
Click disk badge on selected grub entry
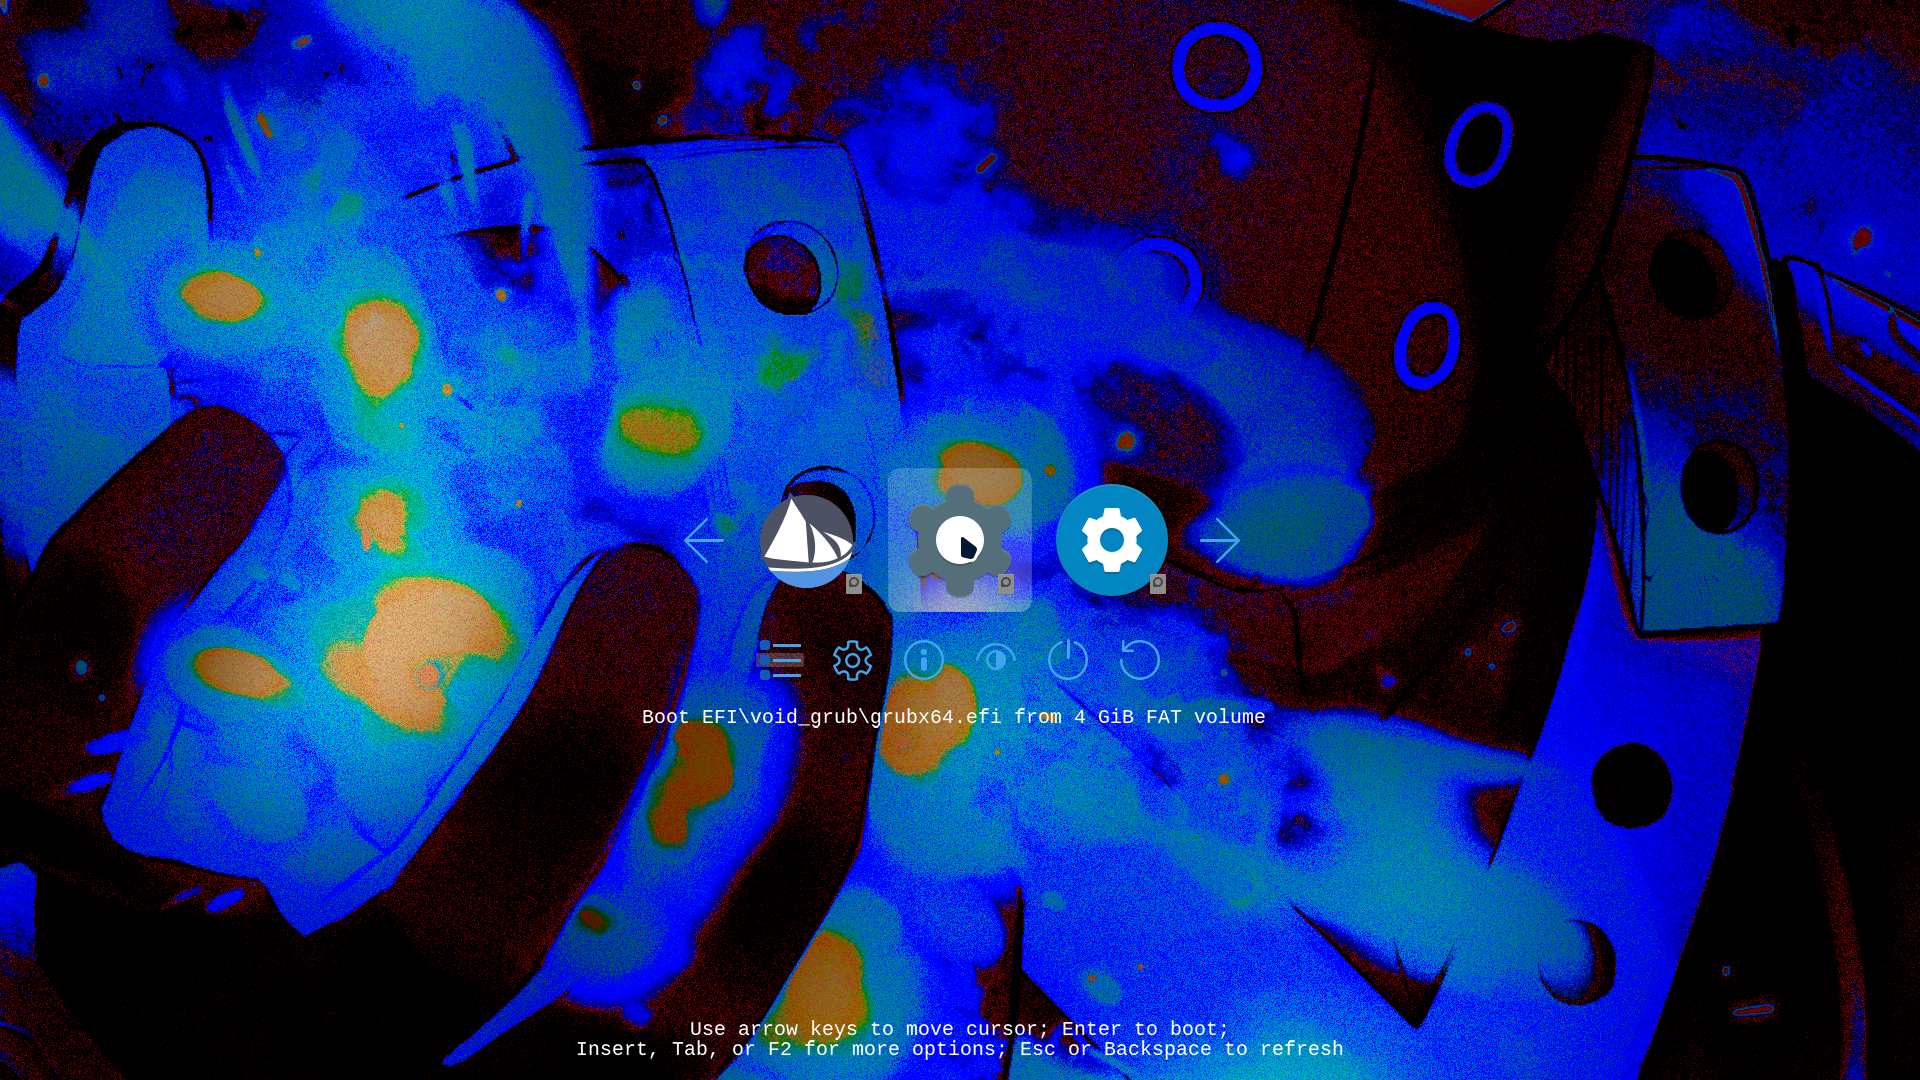(x=1006, y=584)
